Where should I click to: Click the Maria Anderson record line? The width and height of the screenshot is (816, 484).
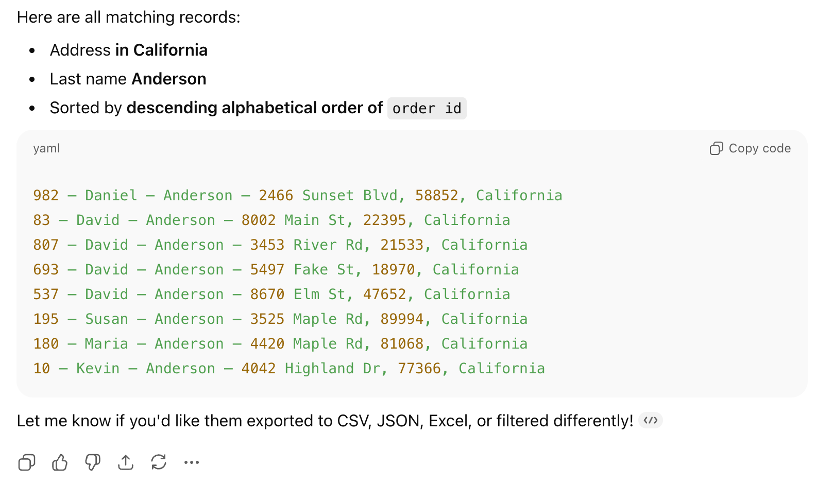pyautogui.click(x=280, y=344)
